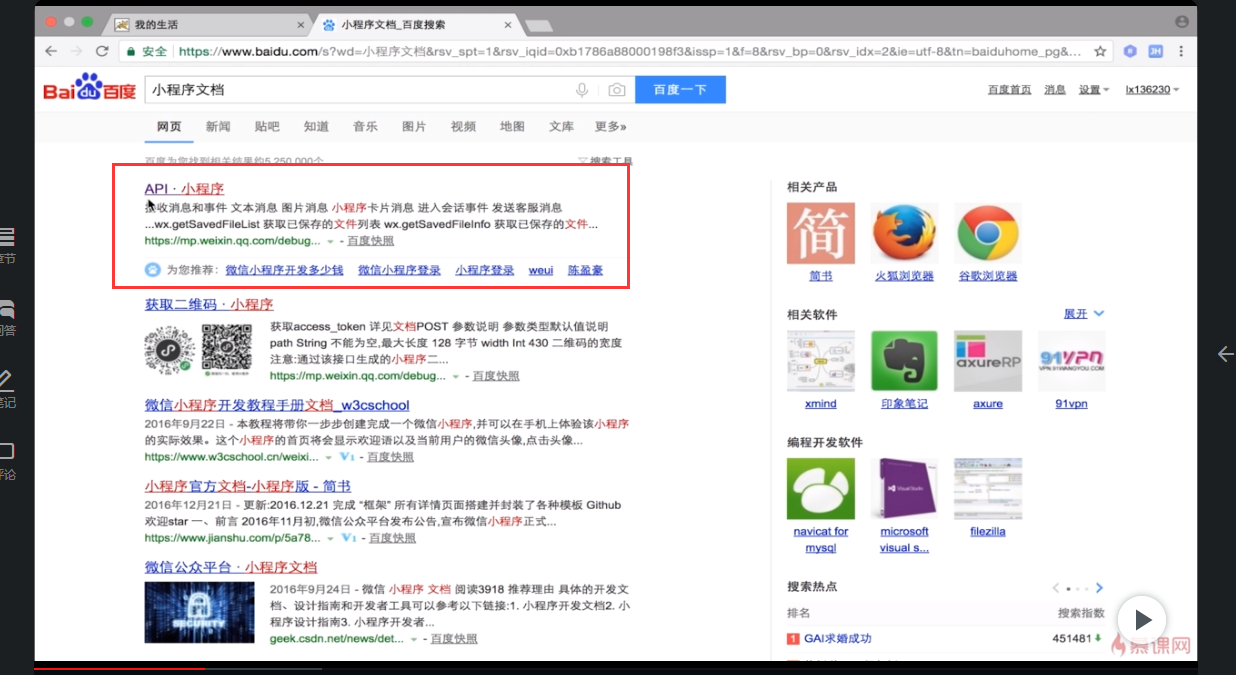The width and height of the screenshot is (1236, 675).
Task: Open the security image thumbnail of the CSDN result
Action: (x=199, y=613)
